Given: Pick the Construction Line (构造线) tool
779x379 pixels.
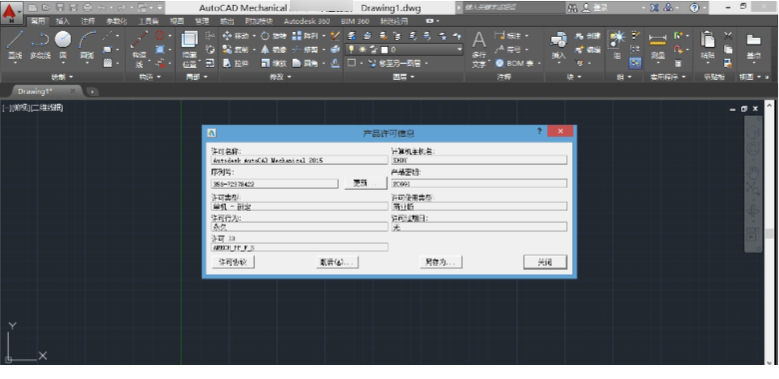Looking at the screenshot, I should pyautogui.click(x=140, y=48).
